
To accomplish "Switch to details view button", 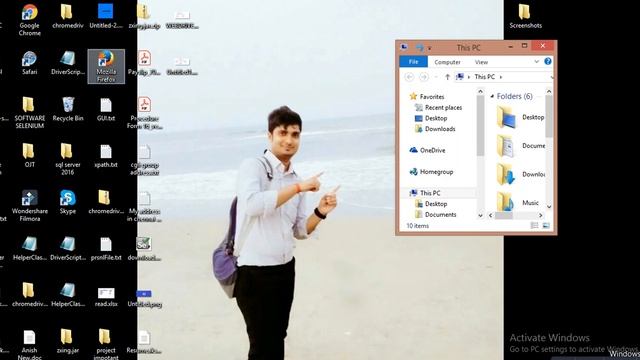I will (534, 225).
